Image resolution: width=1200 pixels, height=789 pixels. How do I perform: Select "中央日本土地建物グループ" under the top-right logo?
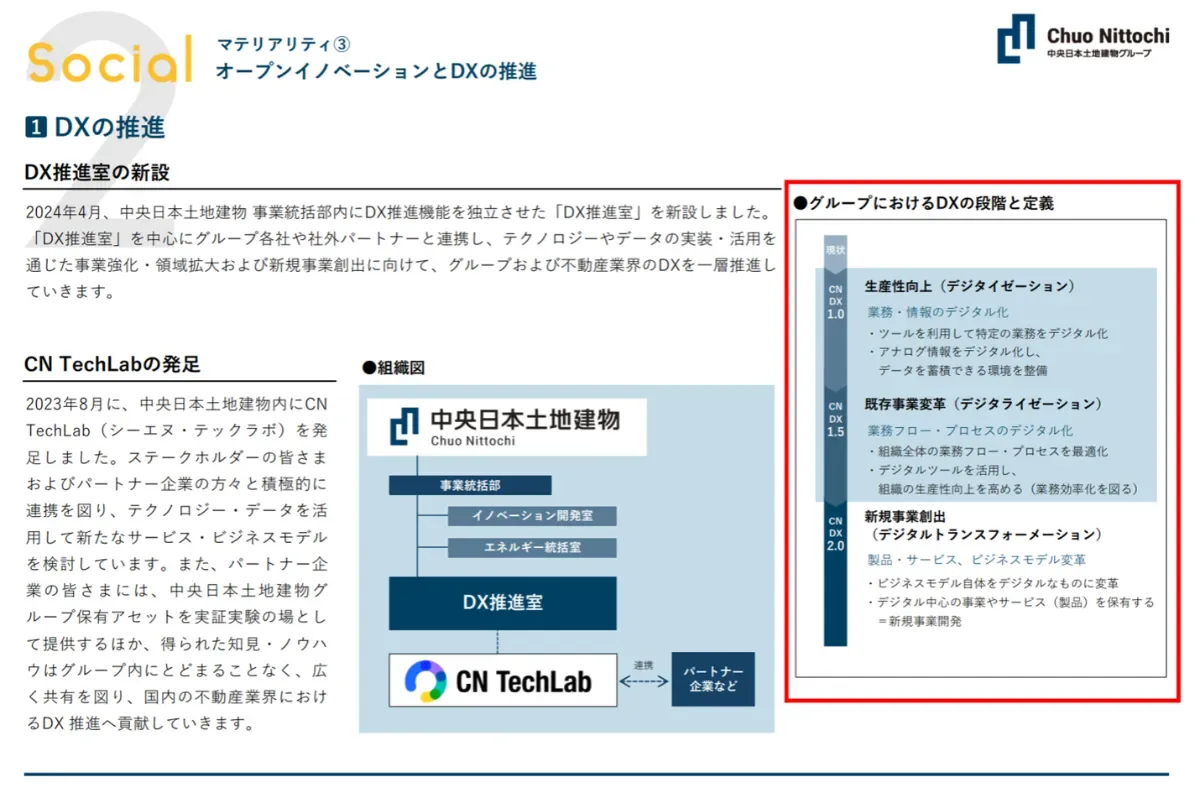tap(1098, 53)
